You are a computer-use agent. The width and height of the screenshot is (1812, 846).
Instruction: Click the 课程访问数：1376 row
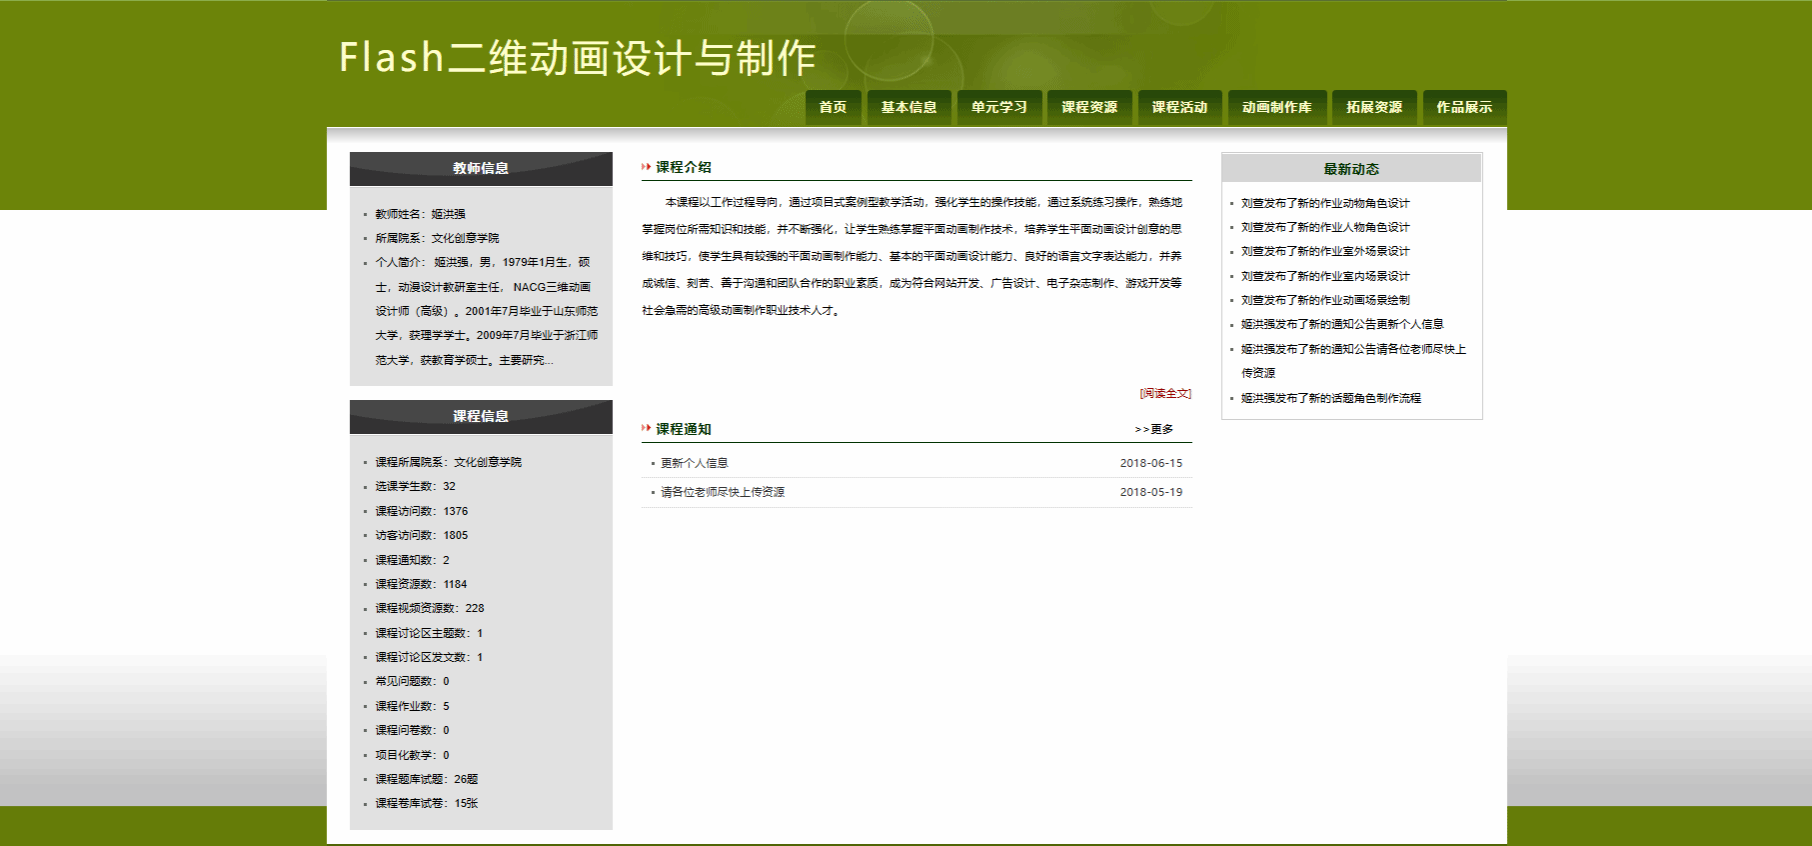(421, 511)
